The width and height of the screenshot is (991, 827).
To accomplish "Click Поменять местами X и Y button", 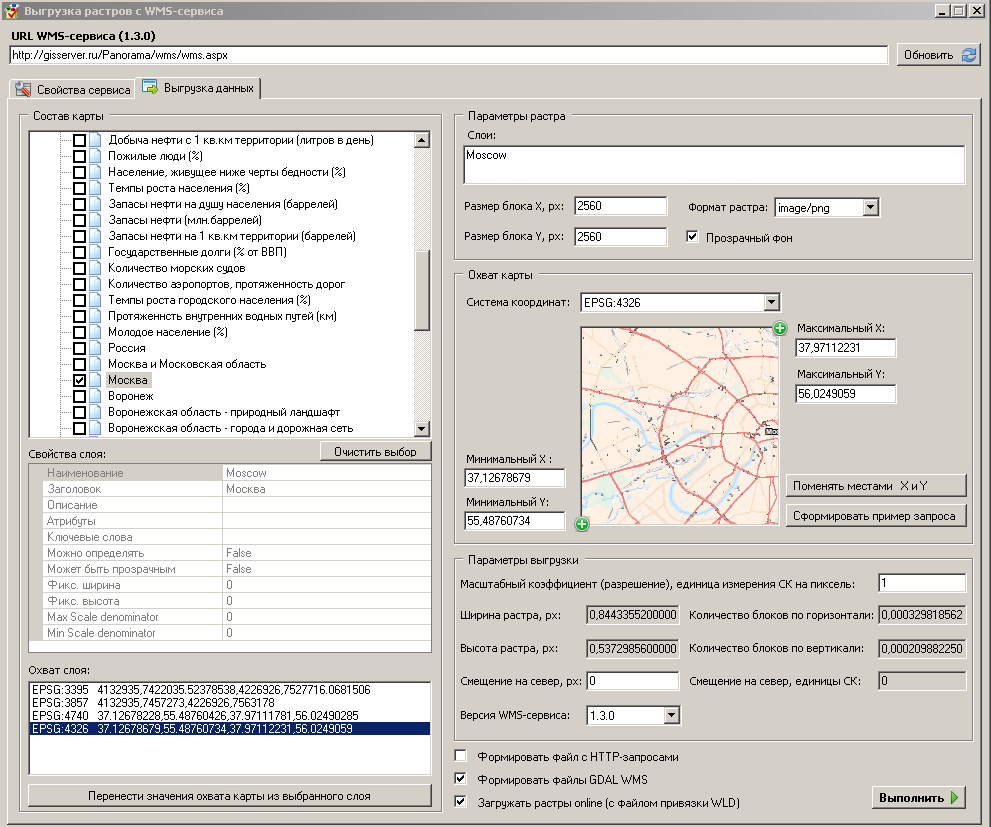I will (x=876, y=485).
